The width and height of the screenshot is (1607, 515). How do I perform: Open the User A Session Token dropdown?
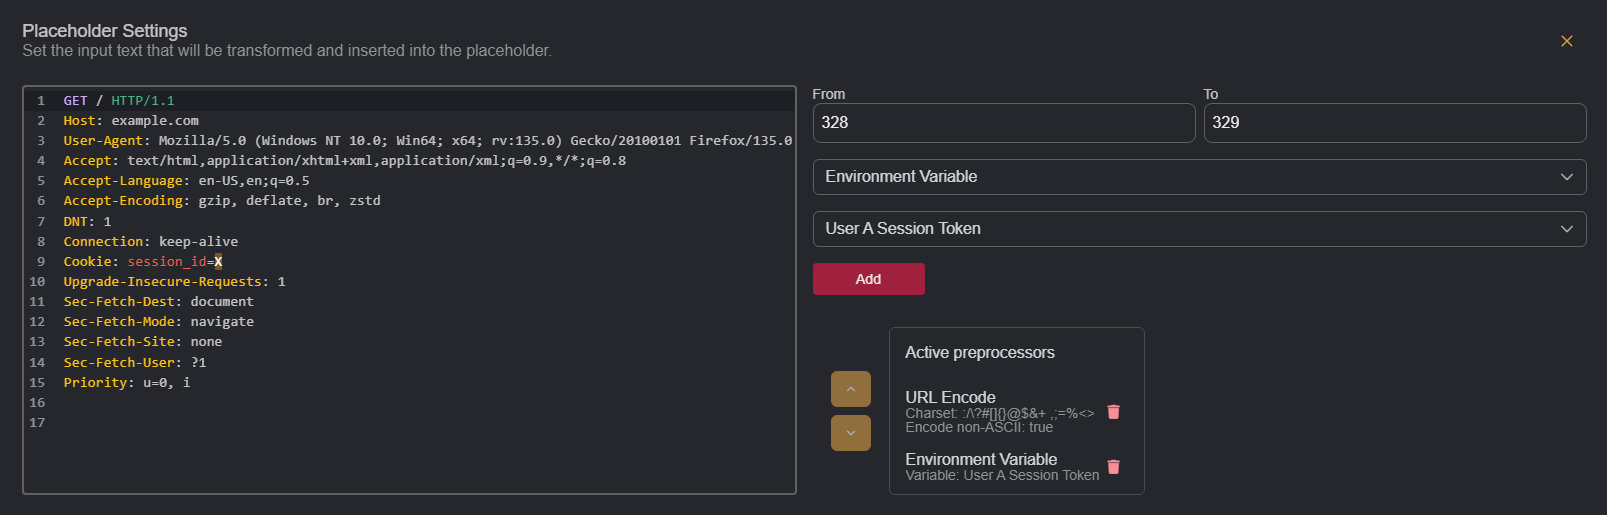pyautogui.click(x=1199, y=229)
